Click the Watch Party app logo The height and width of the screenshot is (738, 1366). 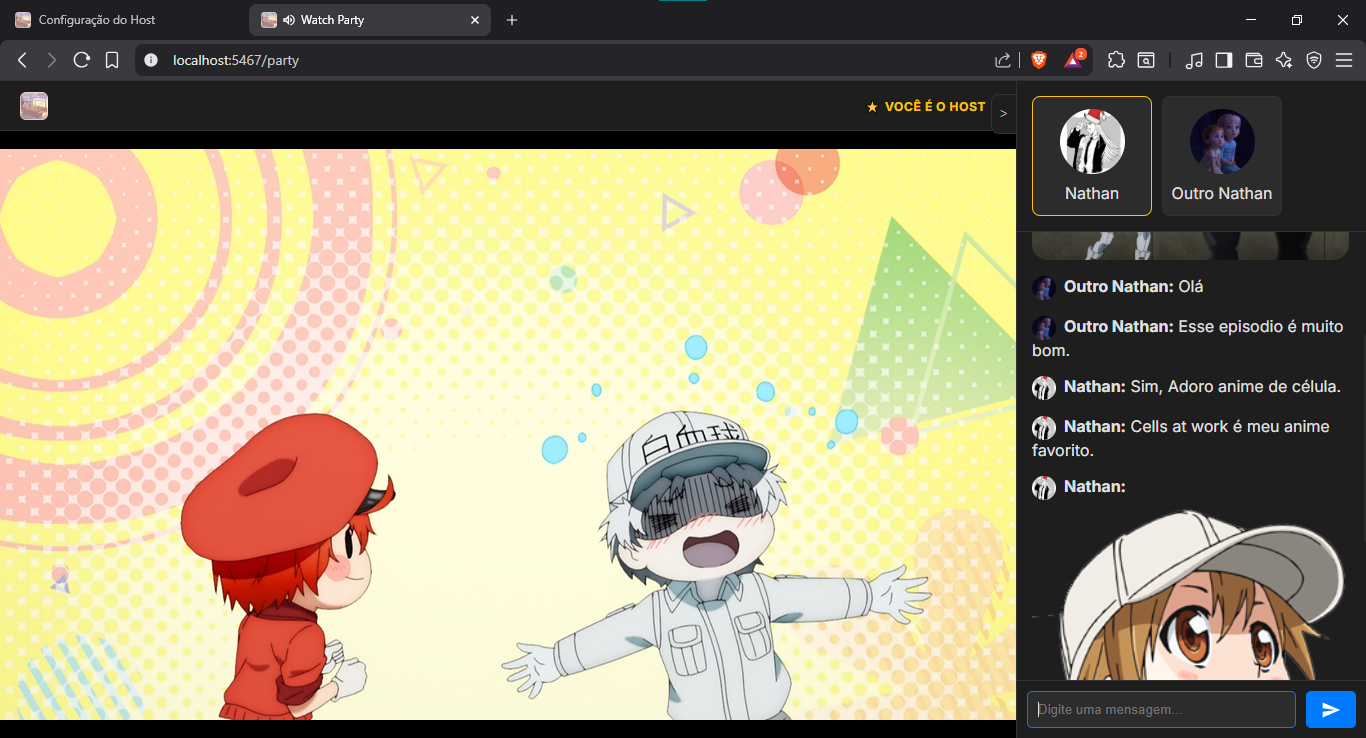pyautogui.click(x=34, y=106)
